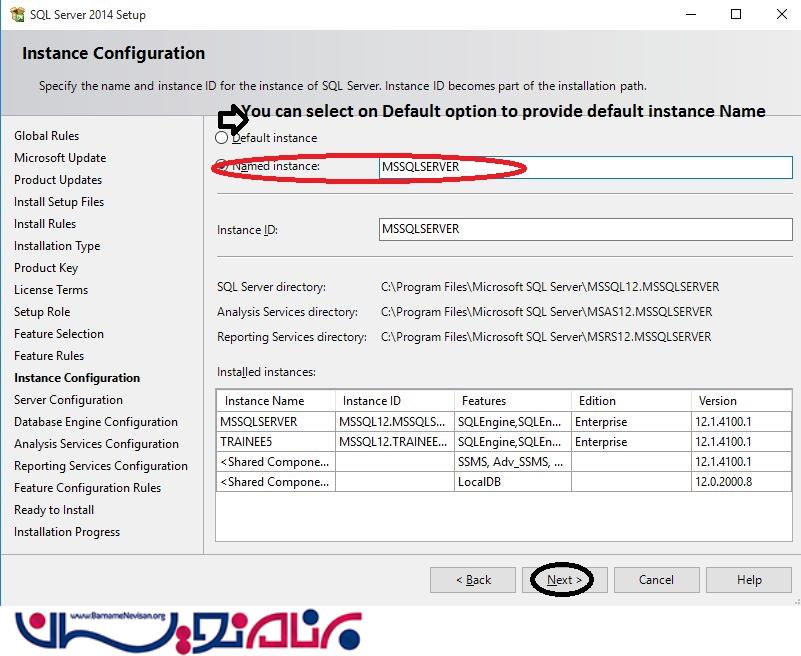
Task: Click the Features column header
Action: pos(513,401)
